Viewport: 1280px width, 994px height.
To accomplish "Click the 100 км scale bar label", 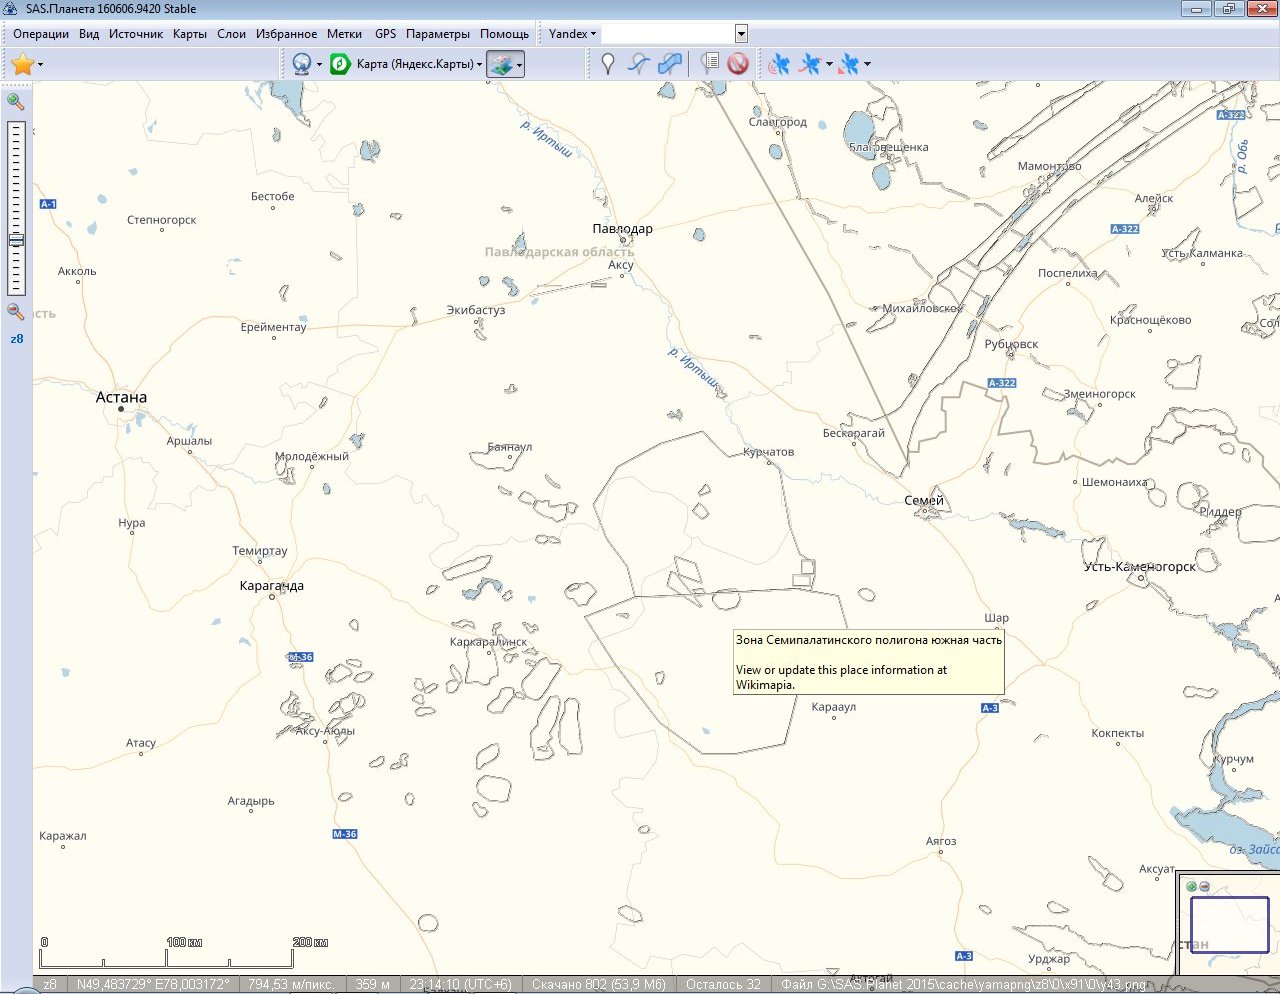I will click(x=184, y=942).
